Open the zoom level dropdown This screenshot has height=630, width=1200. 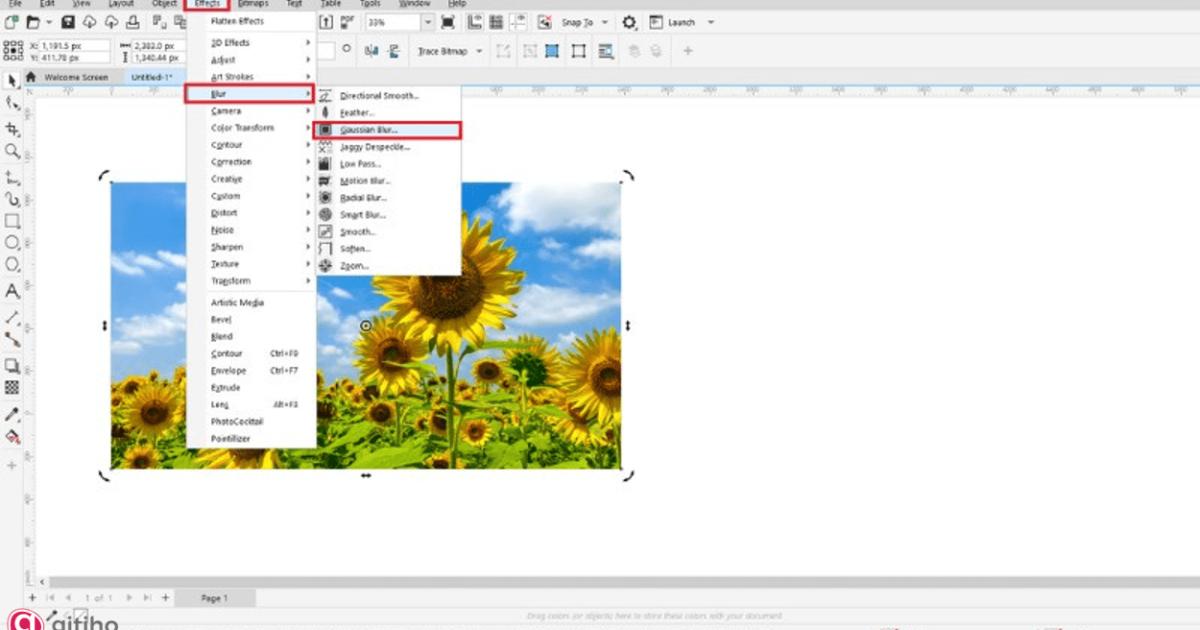coord(428,20)
